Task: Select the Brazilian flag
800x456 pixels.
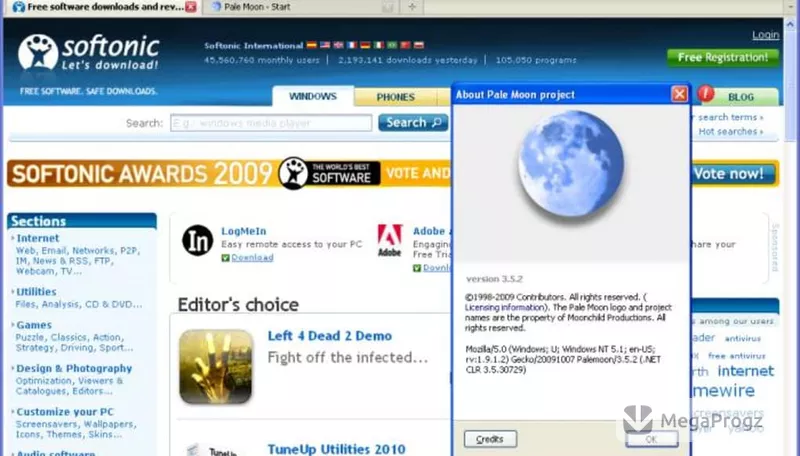Action: [x=392, y=45]
